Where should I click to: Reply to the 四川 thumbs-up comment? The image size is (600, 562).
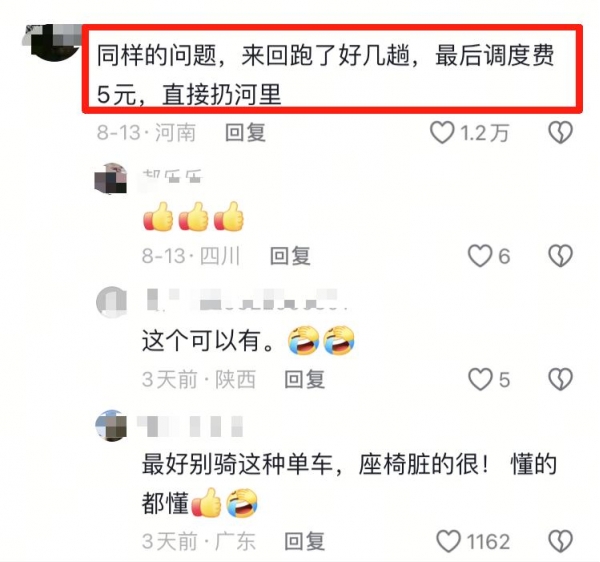(x=290, y=256)
